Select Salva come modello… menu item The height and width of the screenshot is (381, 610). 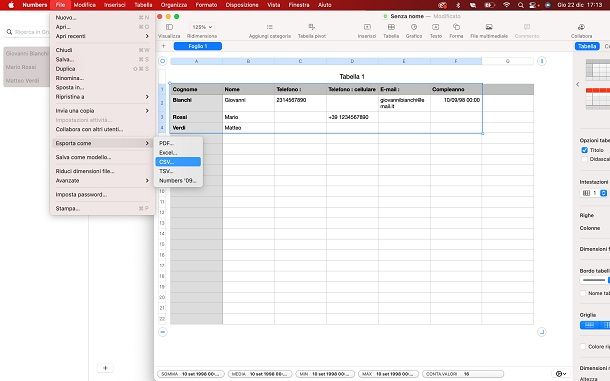(102, 157)
